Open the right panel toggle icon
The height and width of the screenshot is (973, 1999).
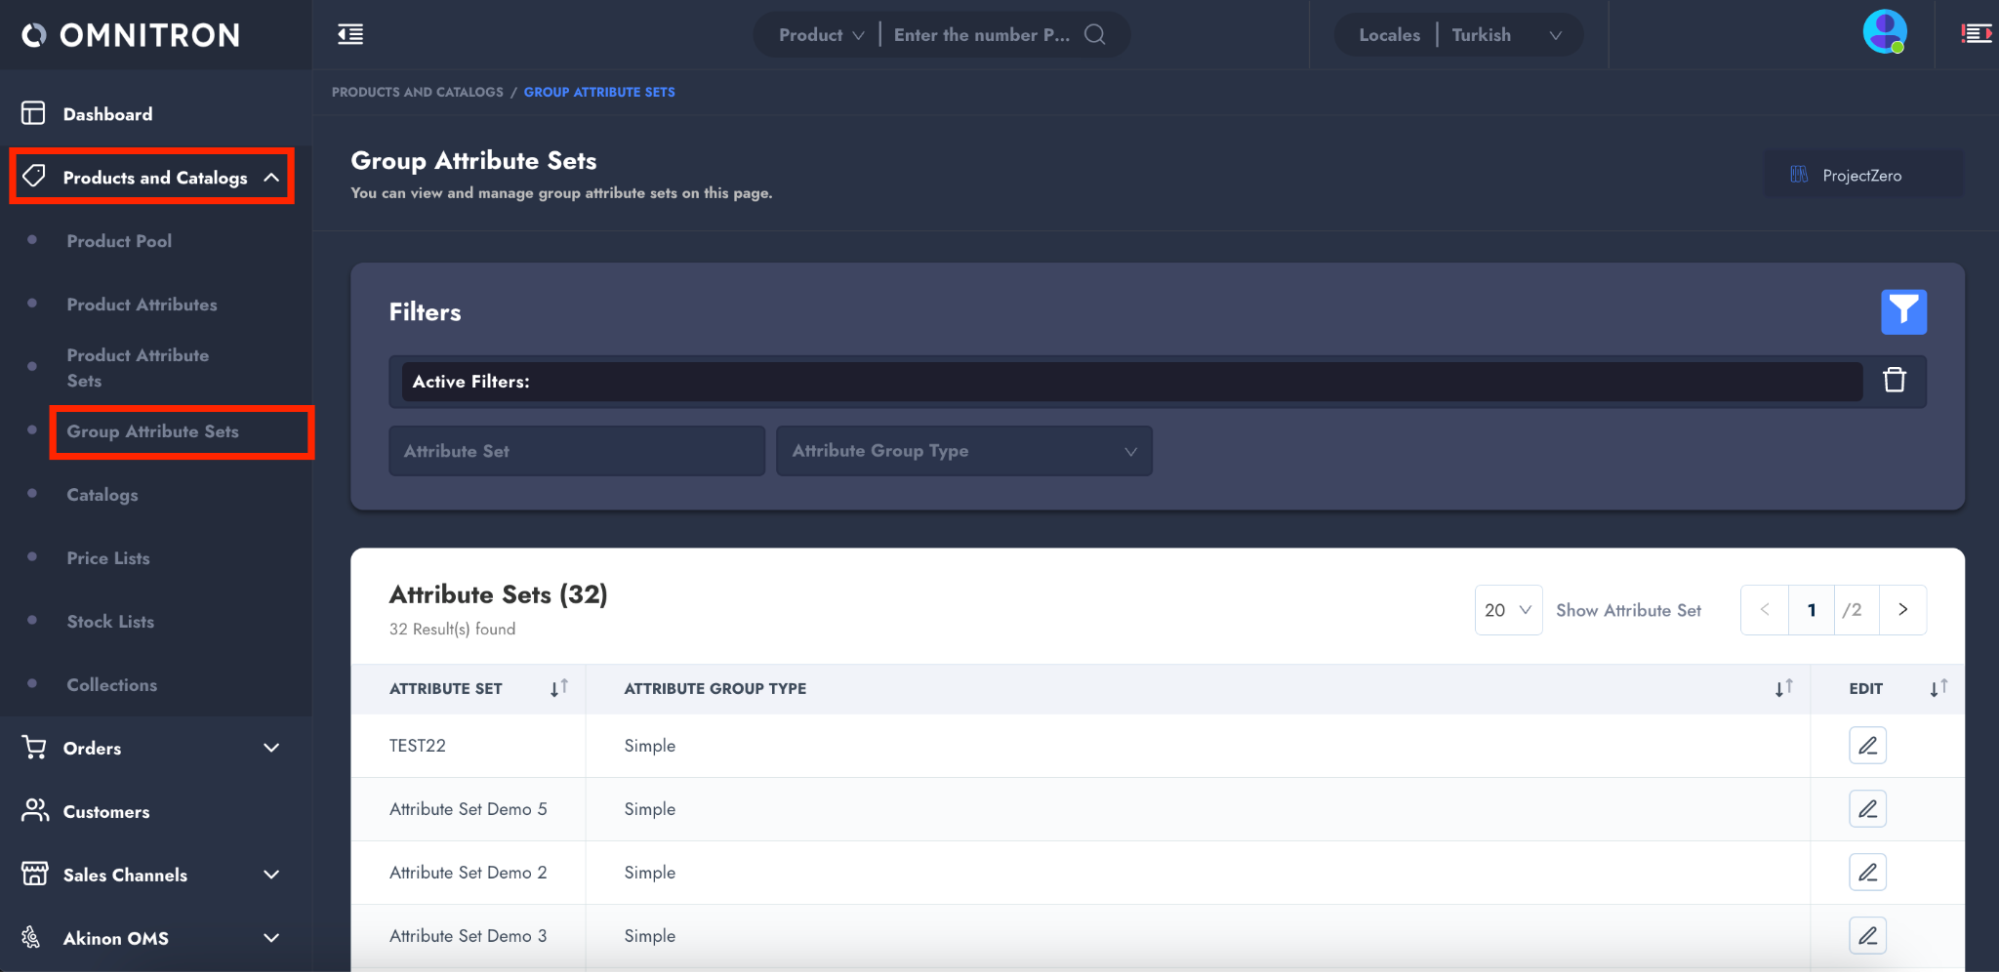pyautogui.click(x=1976, y=35)
